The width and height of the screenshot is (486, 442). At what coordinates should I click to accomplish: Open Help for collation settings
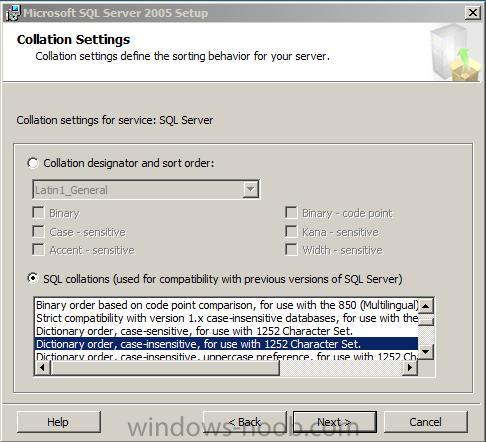tap(59, 422)
